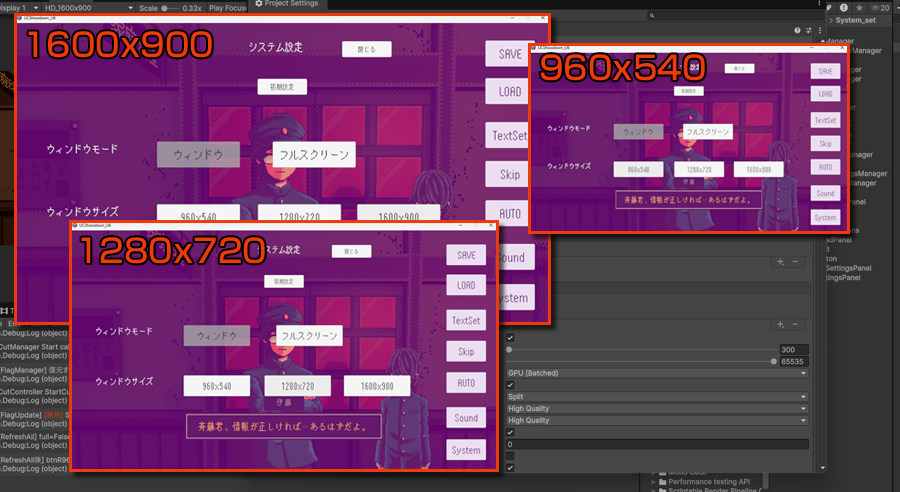The image size is (900, 492).
Task: Click the input field showing 65535
Action: point(792,361)
